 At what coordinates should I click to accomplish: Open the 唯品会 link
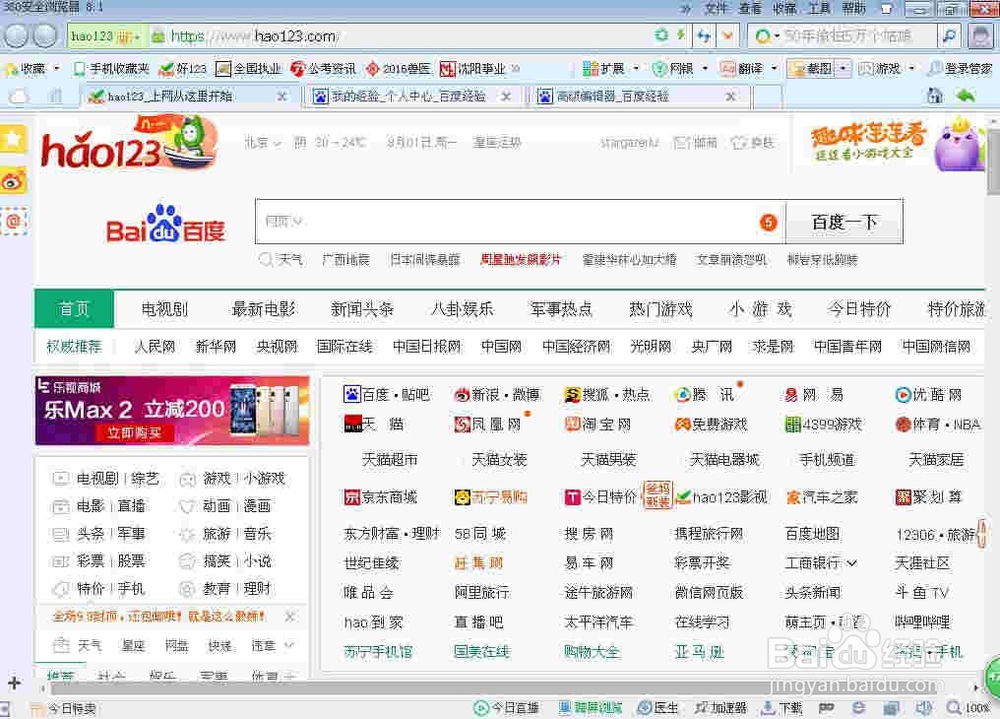pos(368,593)
